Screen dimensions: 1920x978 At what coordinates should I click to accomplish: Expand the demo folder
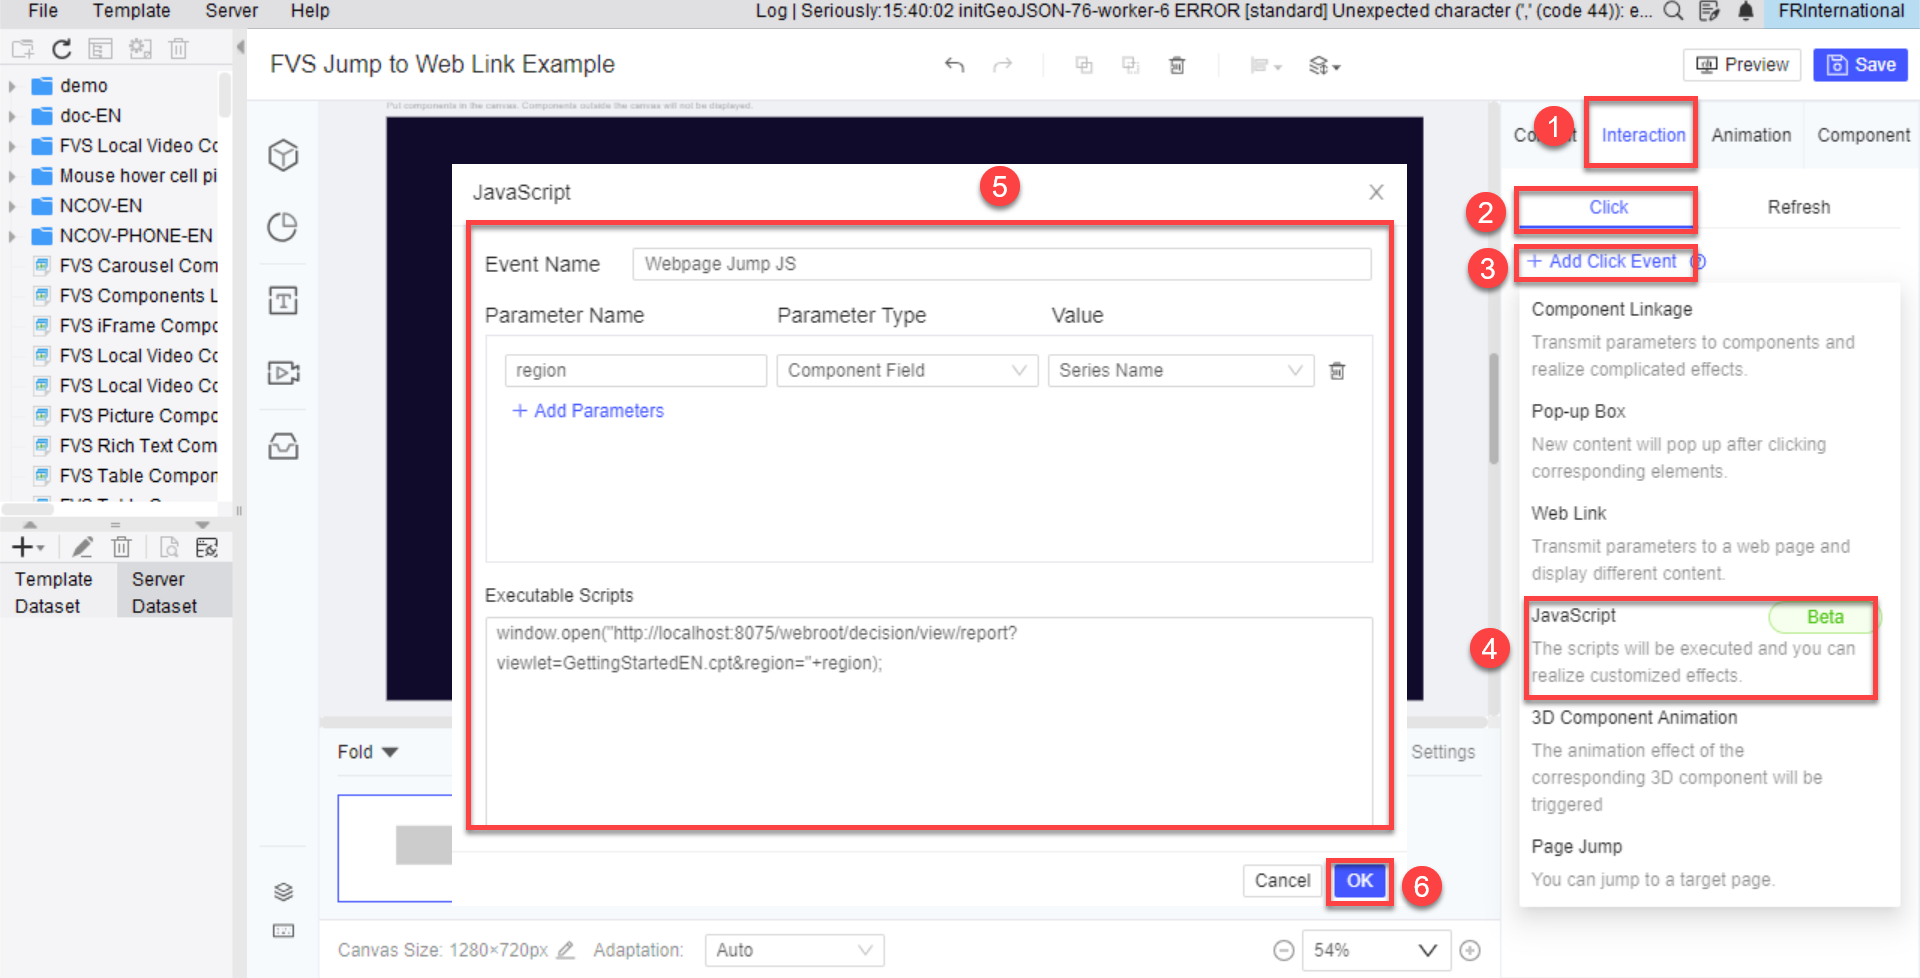pos(12,86)
